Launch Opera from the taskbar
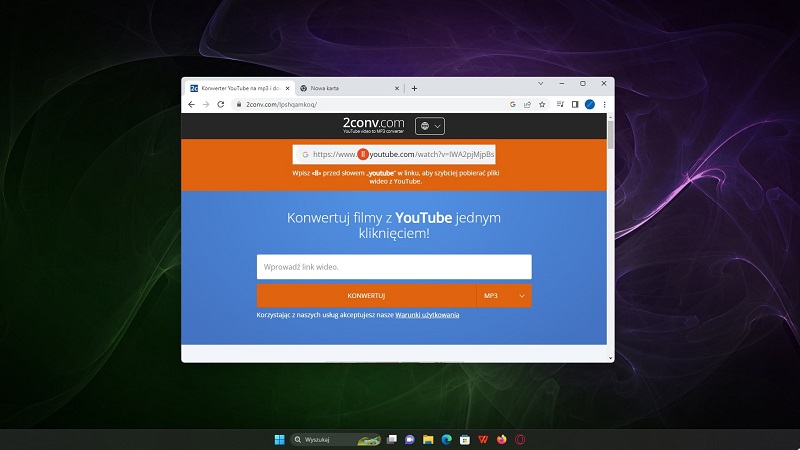Viewport: 800px width, 450px height. pos(520,439)
